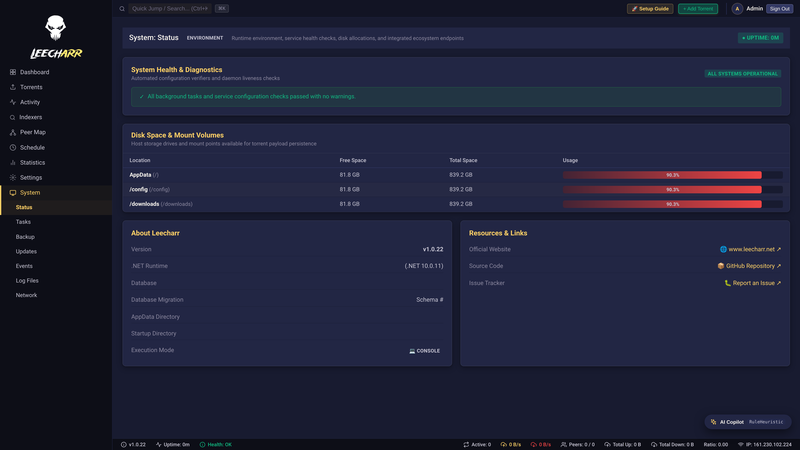Click the Settings gear icon in sidebar
Viewport: 800px width, 450px height.
pyautogui.click(x=13, y=178)
